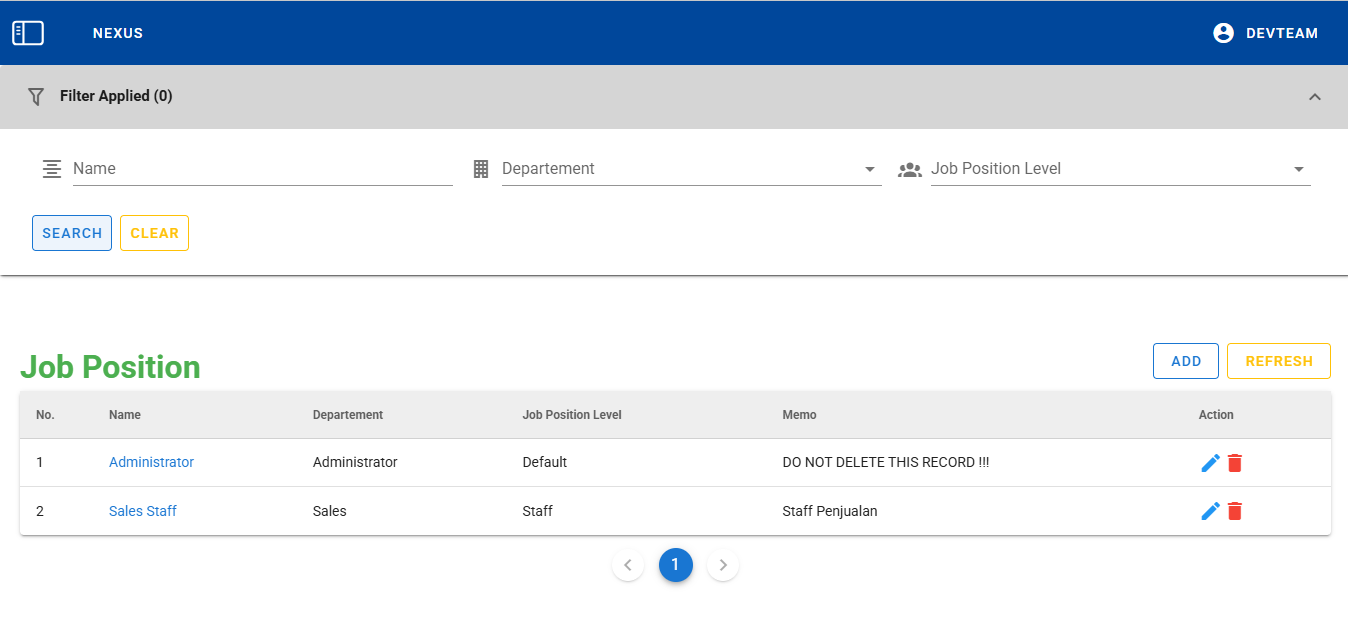Click the building icon beside Departement
The width and height of the screenshot is (1348, 640).
pos(481,169)
